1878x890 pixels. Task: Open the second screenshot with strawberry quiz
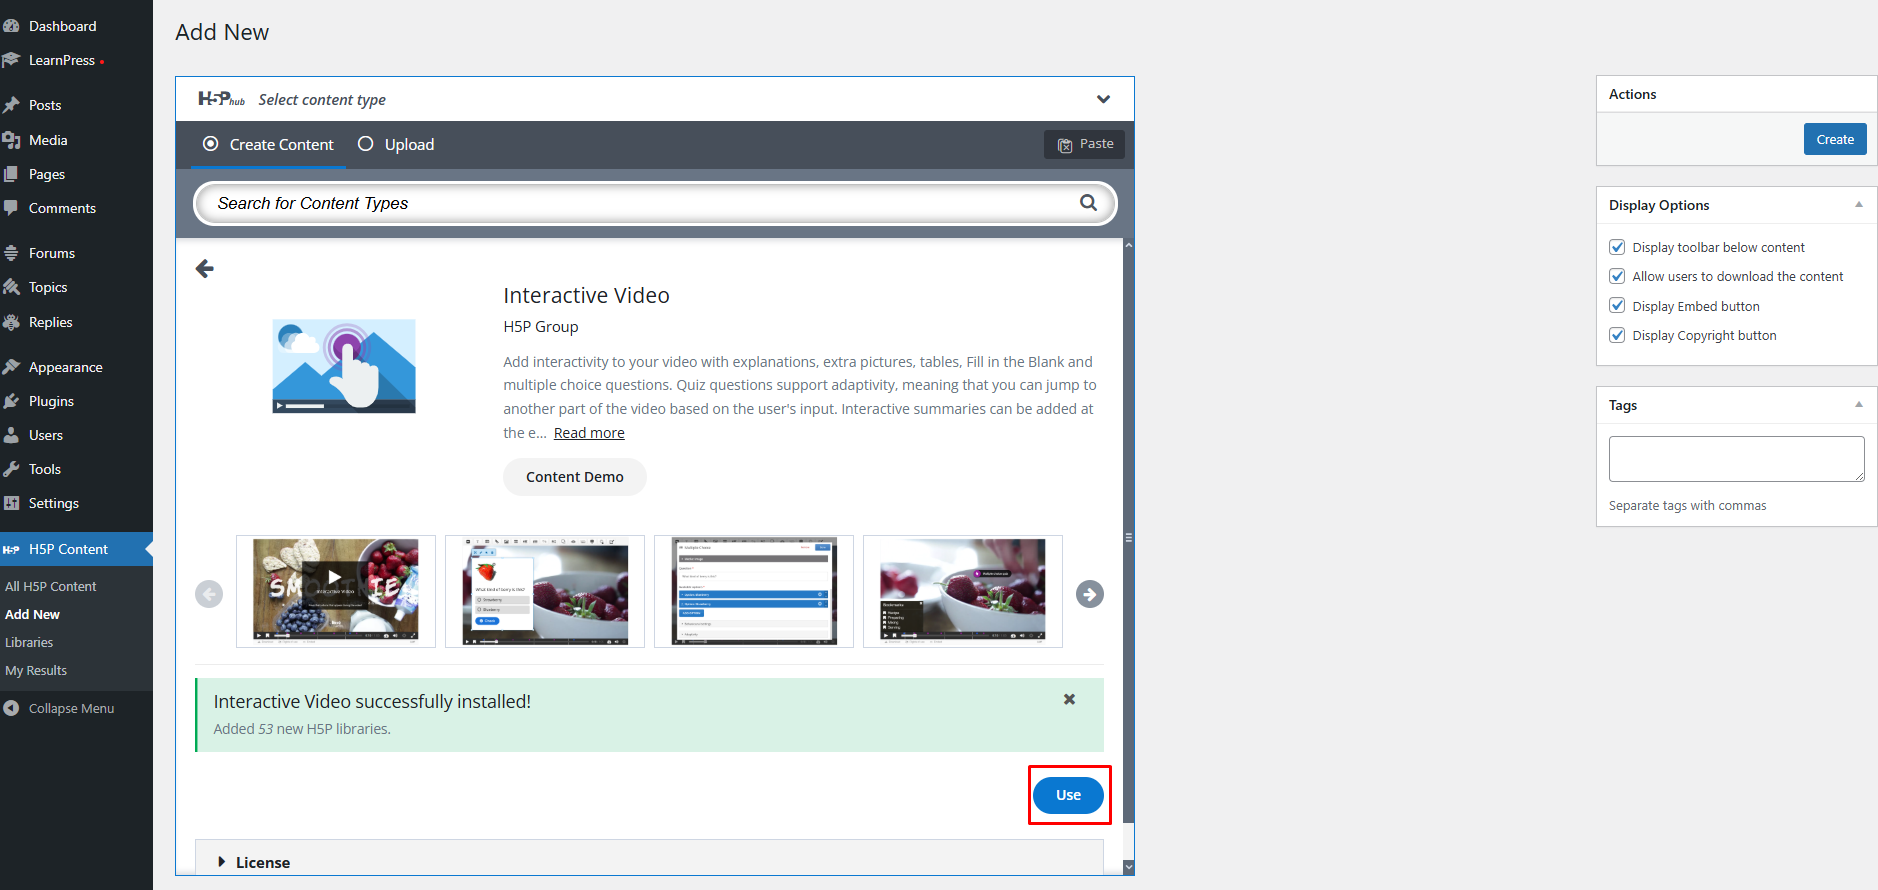tap(545, 591)
